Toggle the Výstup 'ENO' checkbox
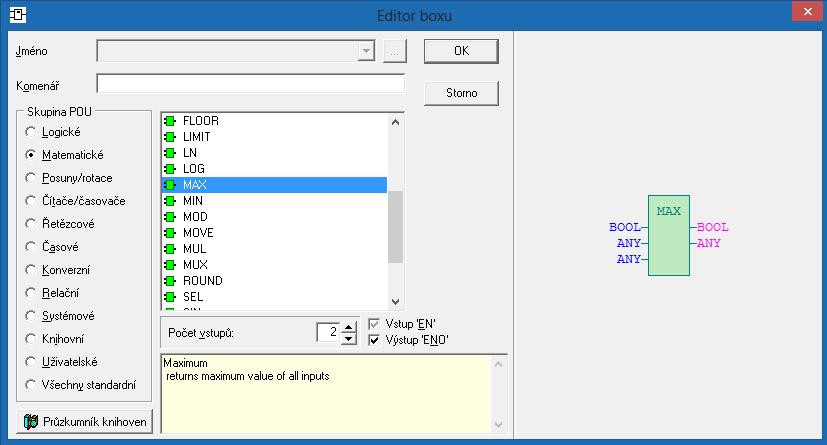Image resolution: width=827 pixels, height=445 pixels. click(x=374, y=340)
